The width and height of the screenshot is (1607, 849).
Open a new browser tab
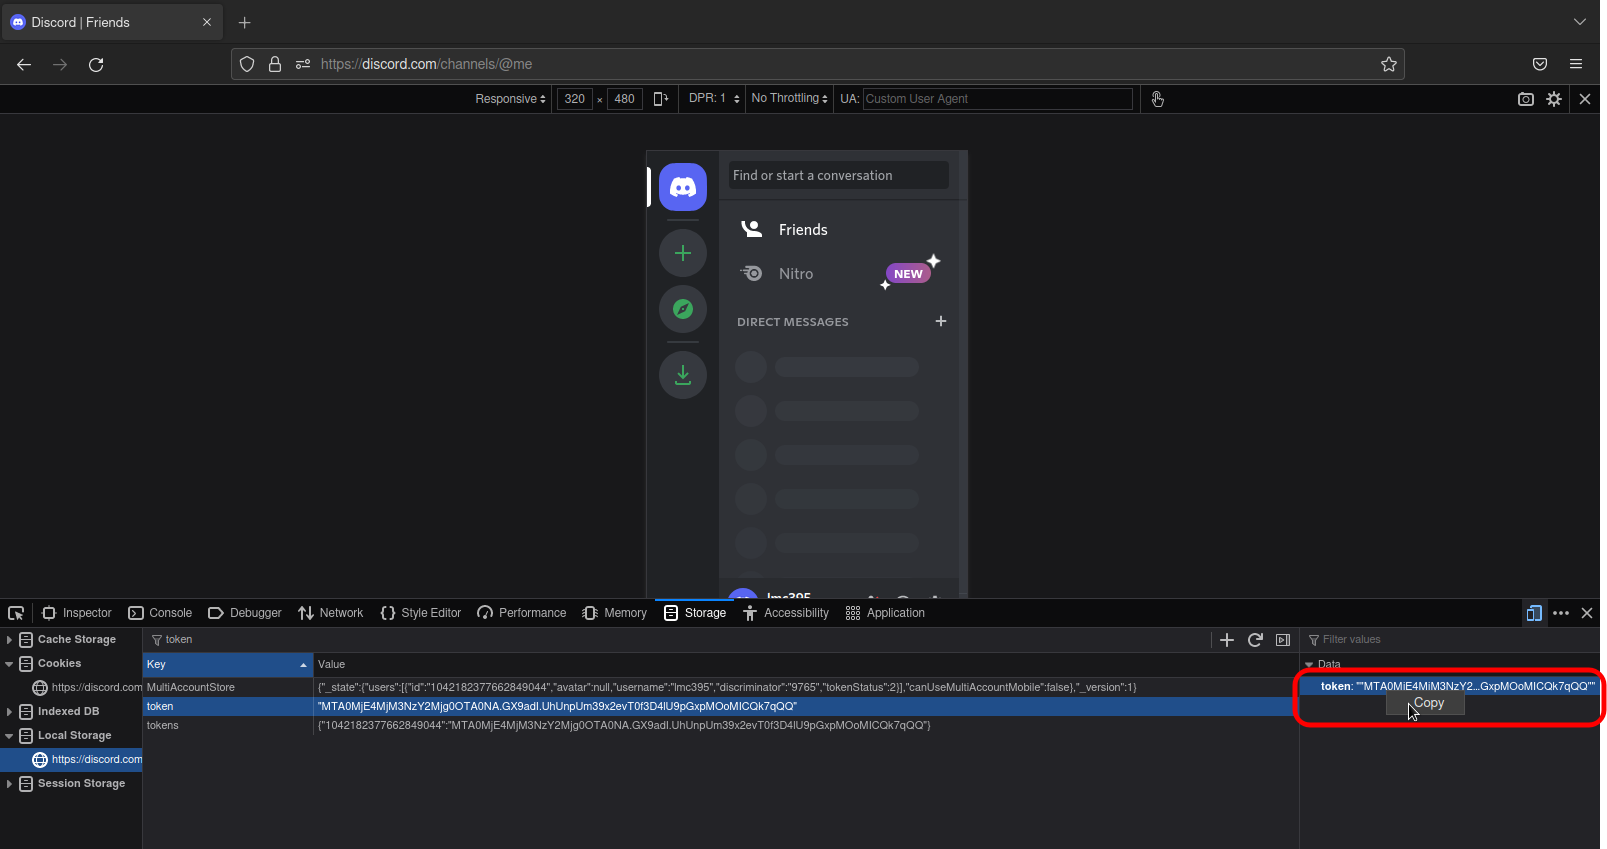245,22
